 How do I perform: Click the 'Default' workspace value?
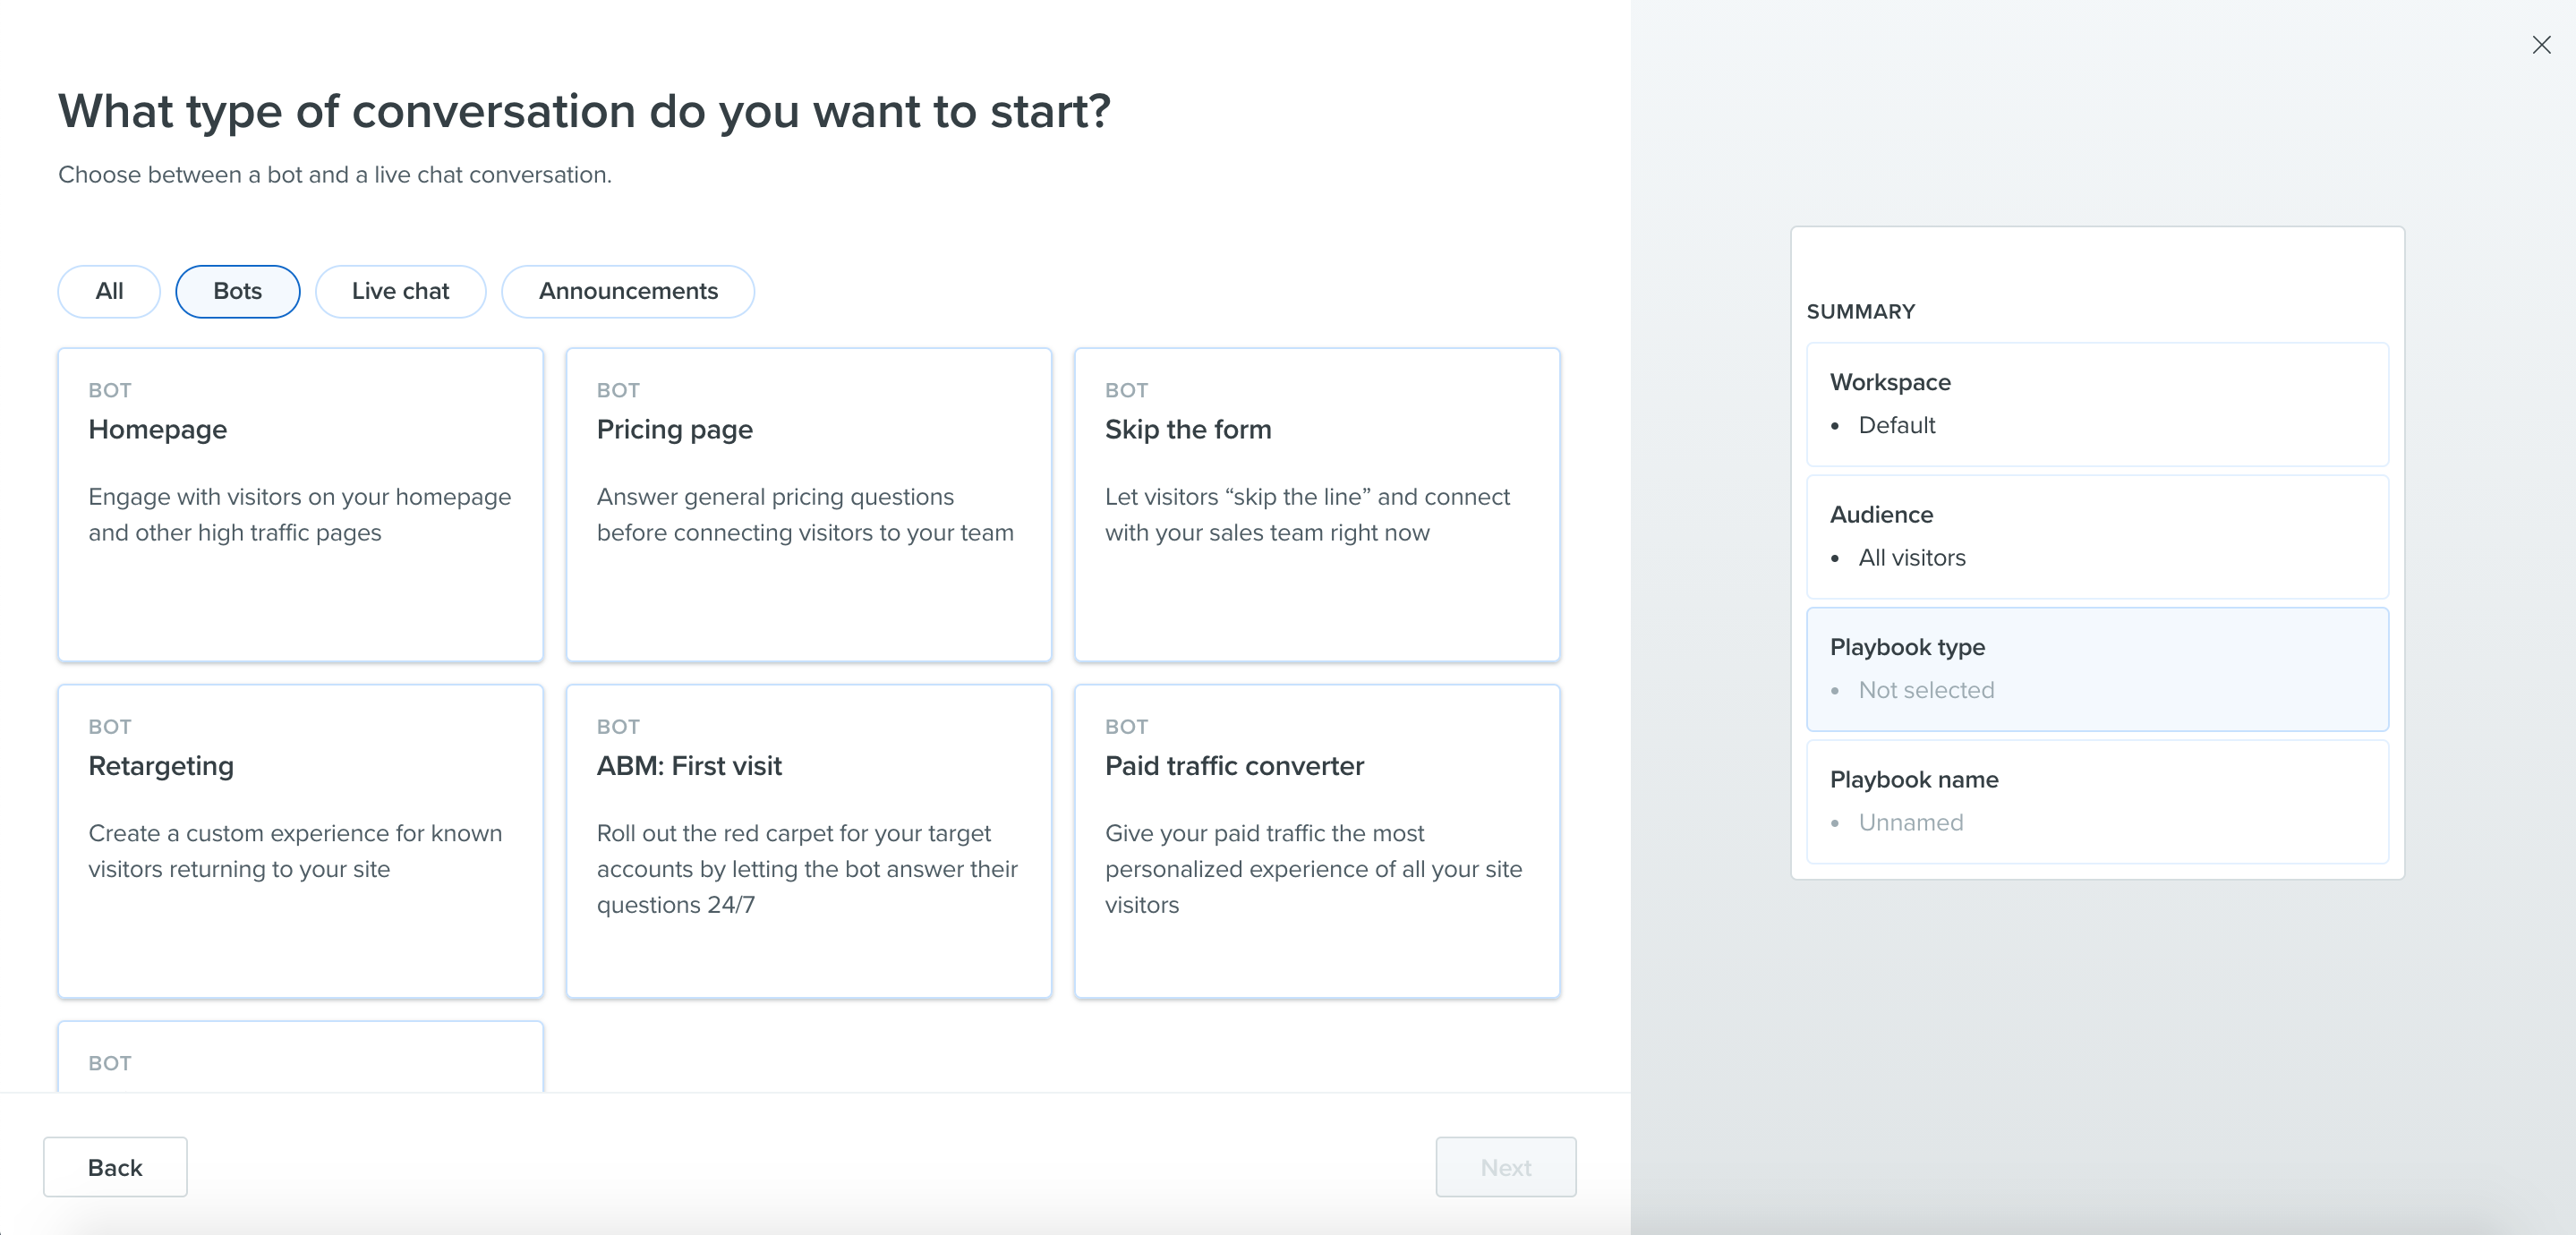click(1896, 425)
